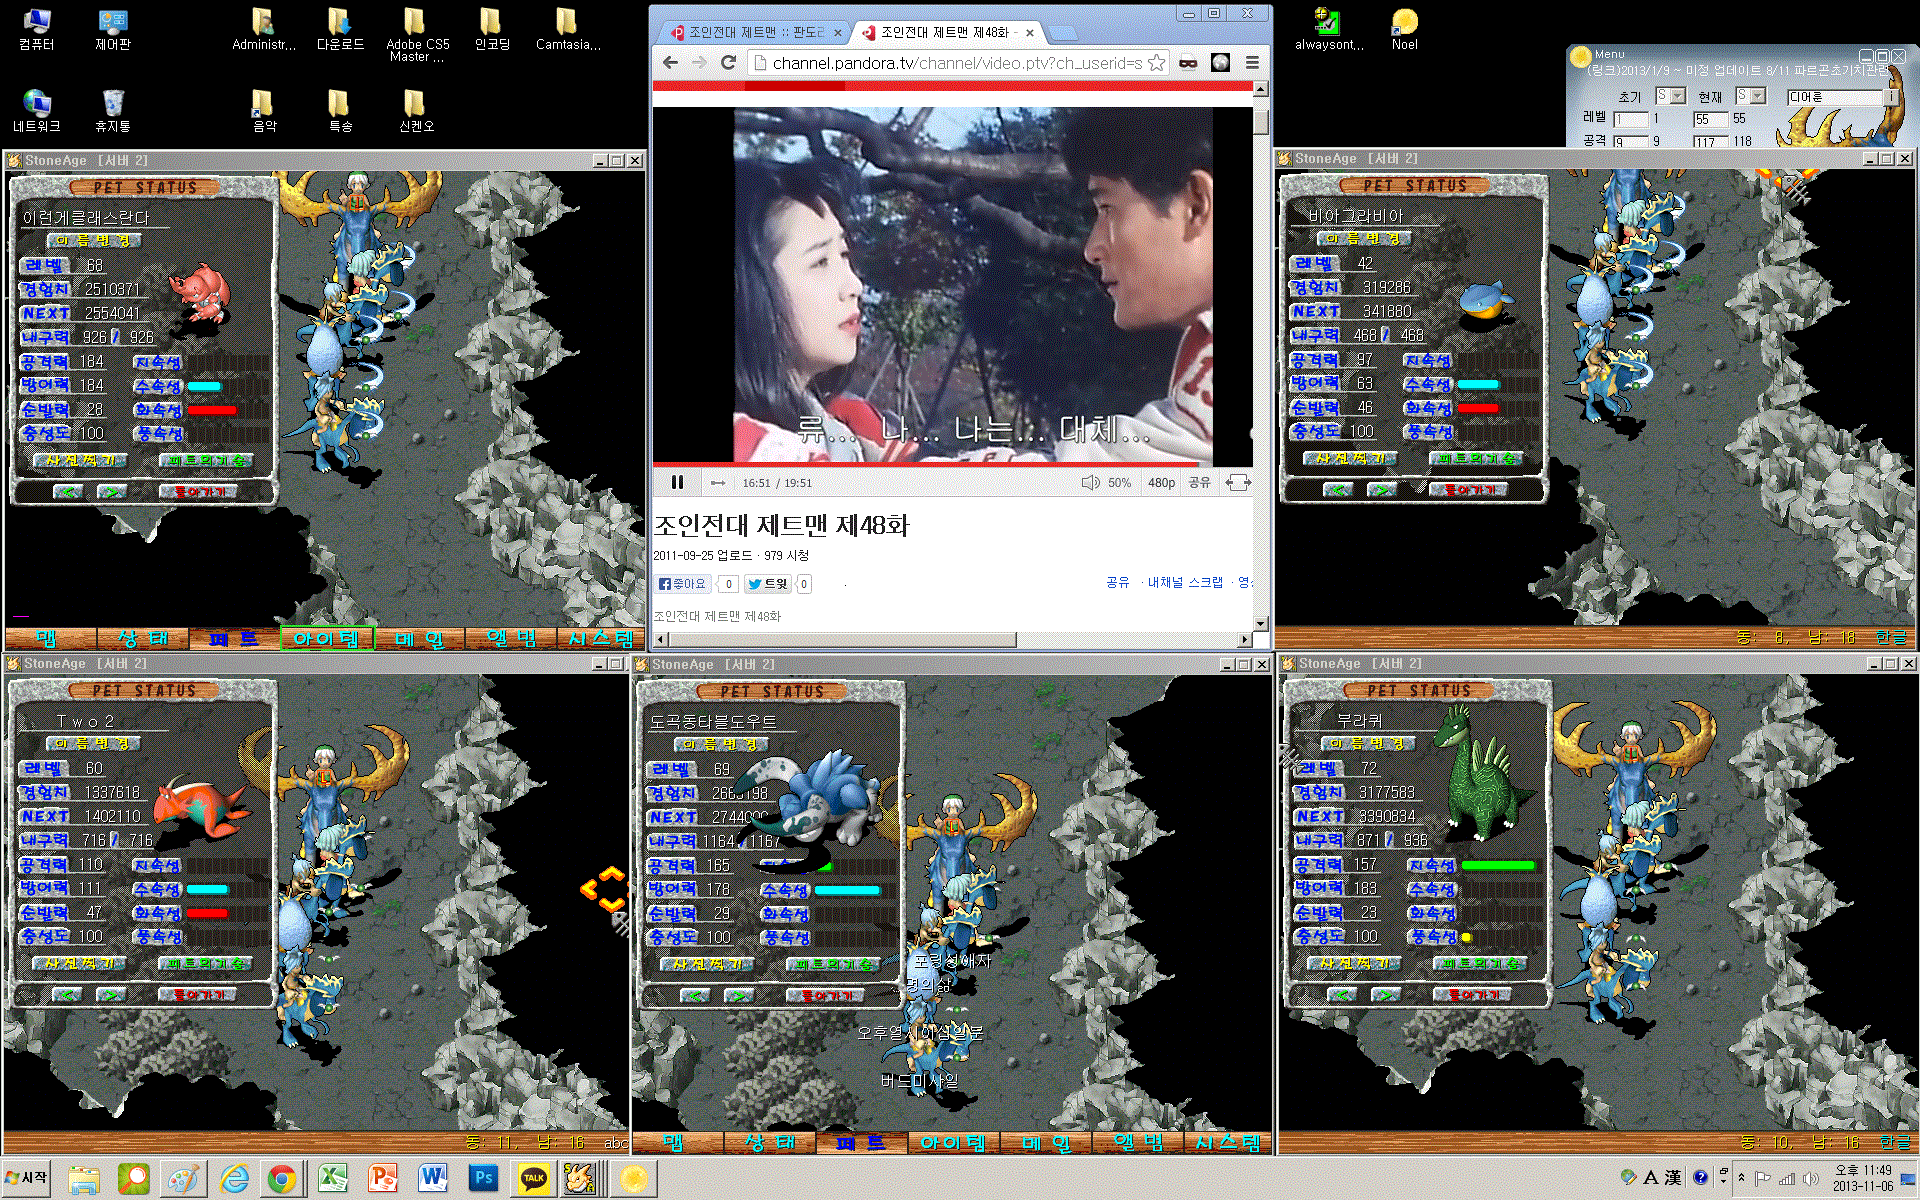Open 휴지통 recycle bin on desktop

pyautogui.click(x=113, y=111)
